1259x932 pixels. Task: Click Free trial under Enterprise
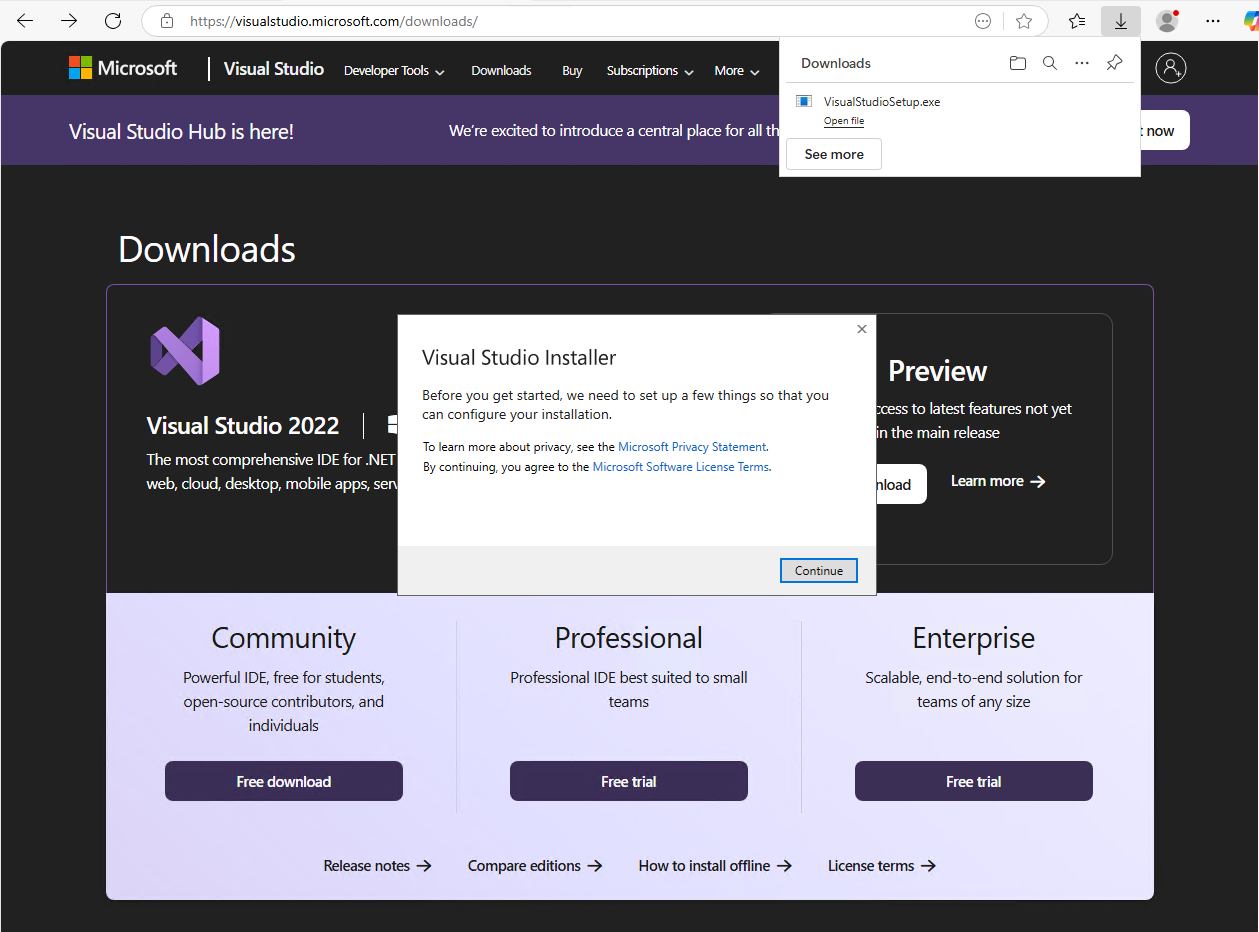(974, 781)
